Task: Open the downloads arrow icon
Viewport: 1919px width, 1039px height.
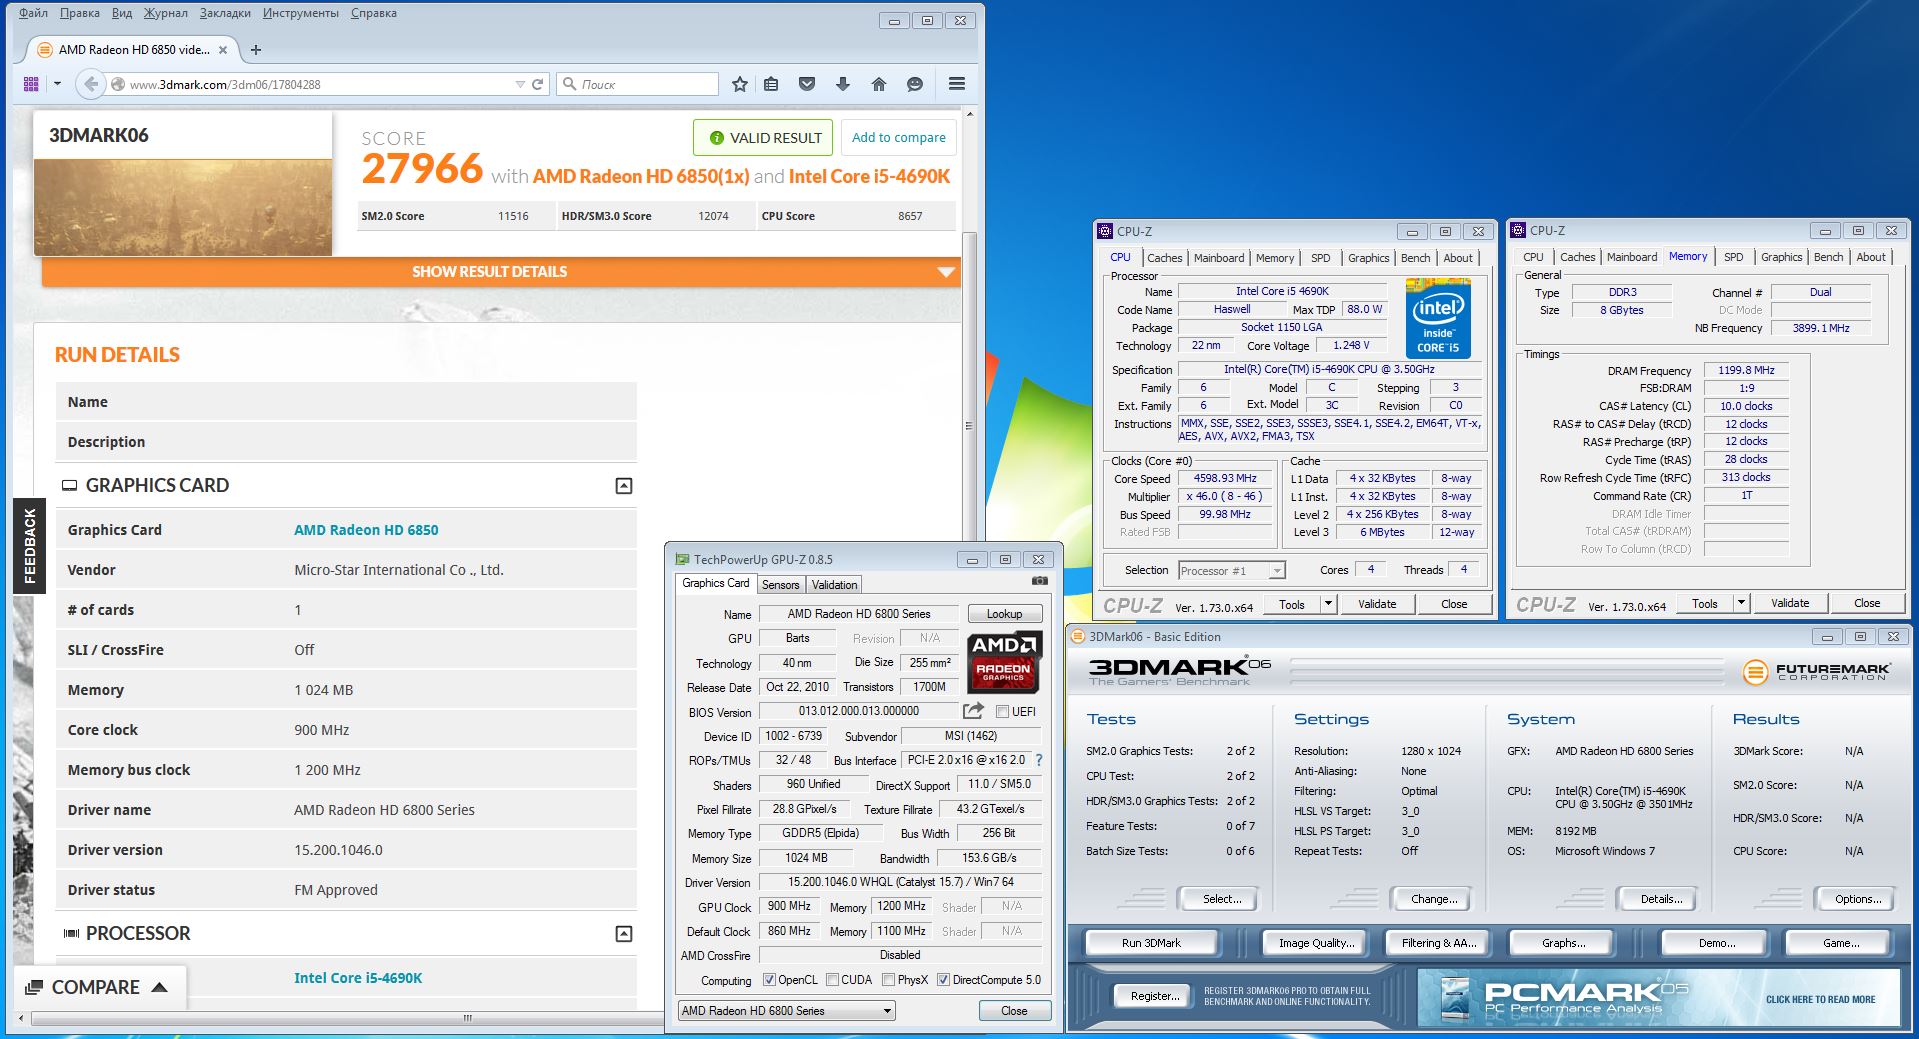Action: [x=843, y=84]
